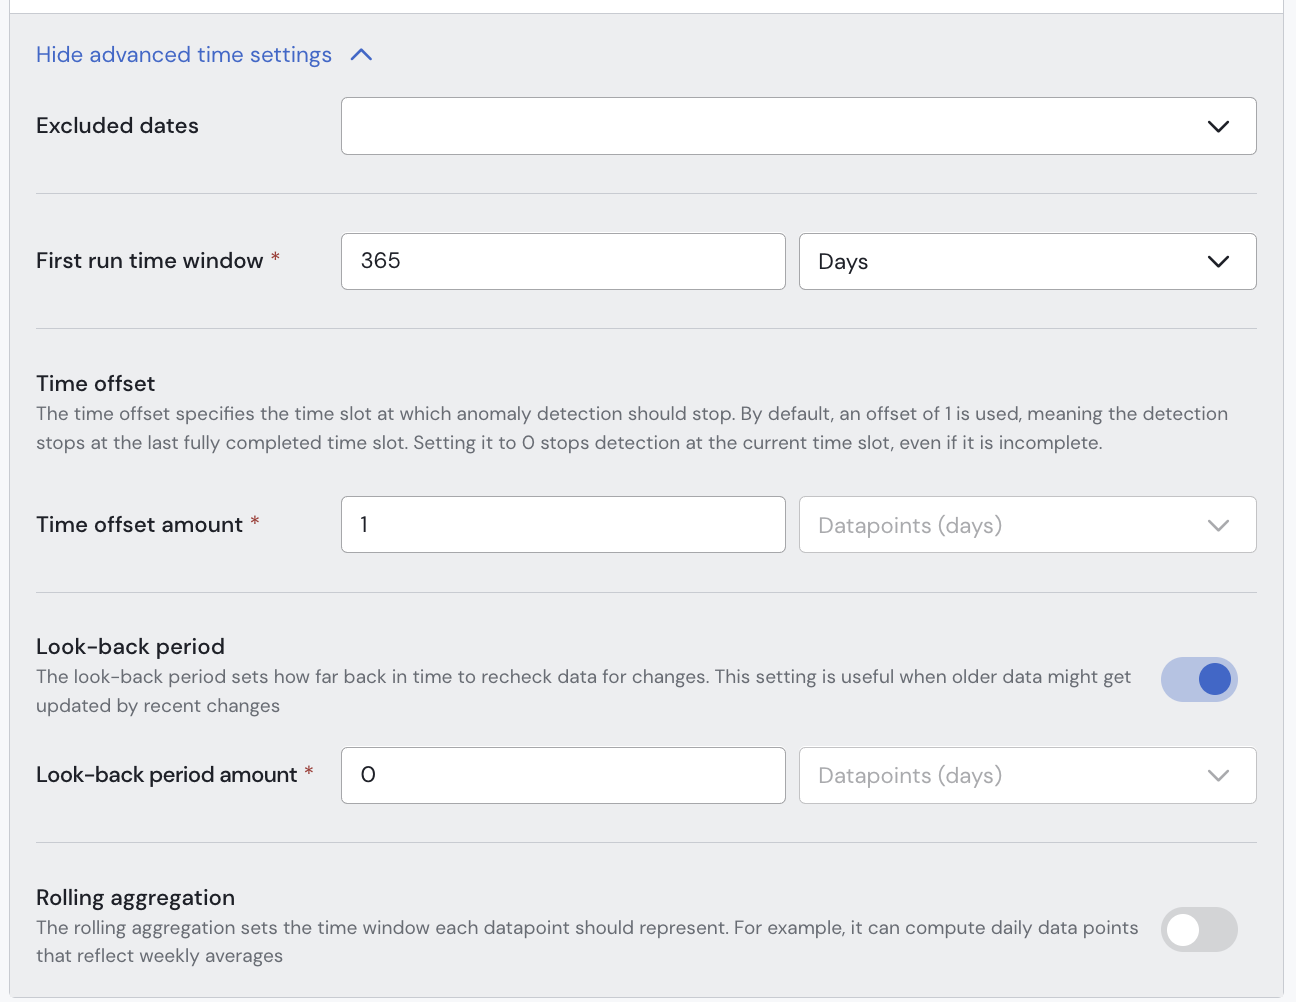Screen dimensions: 1296x1002
Task: Collapse via Hide advanced time settings link
Action: tap(184, 55)
